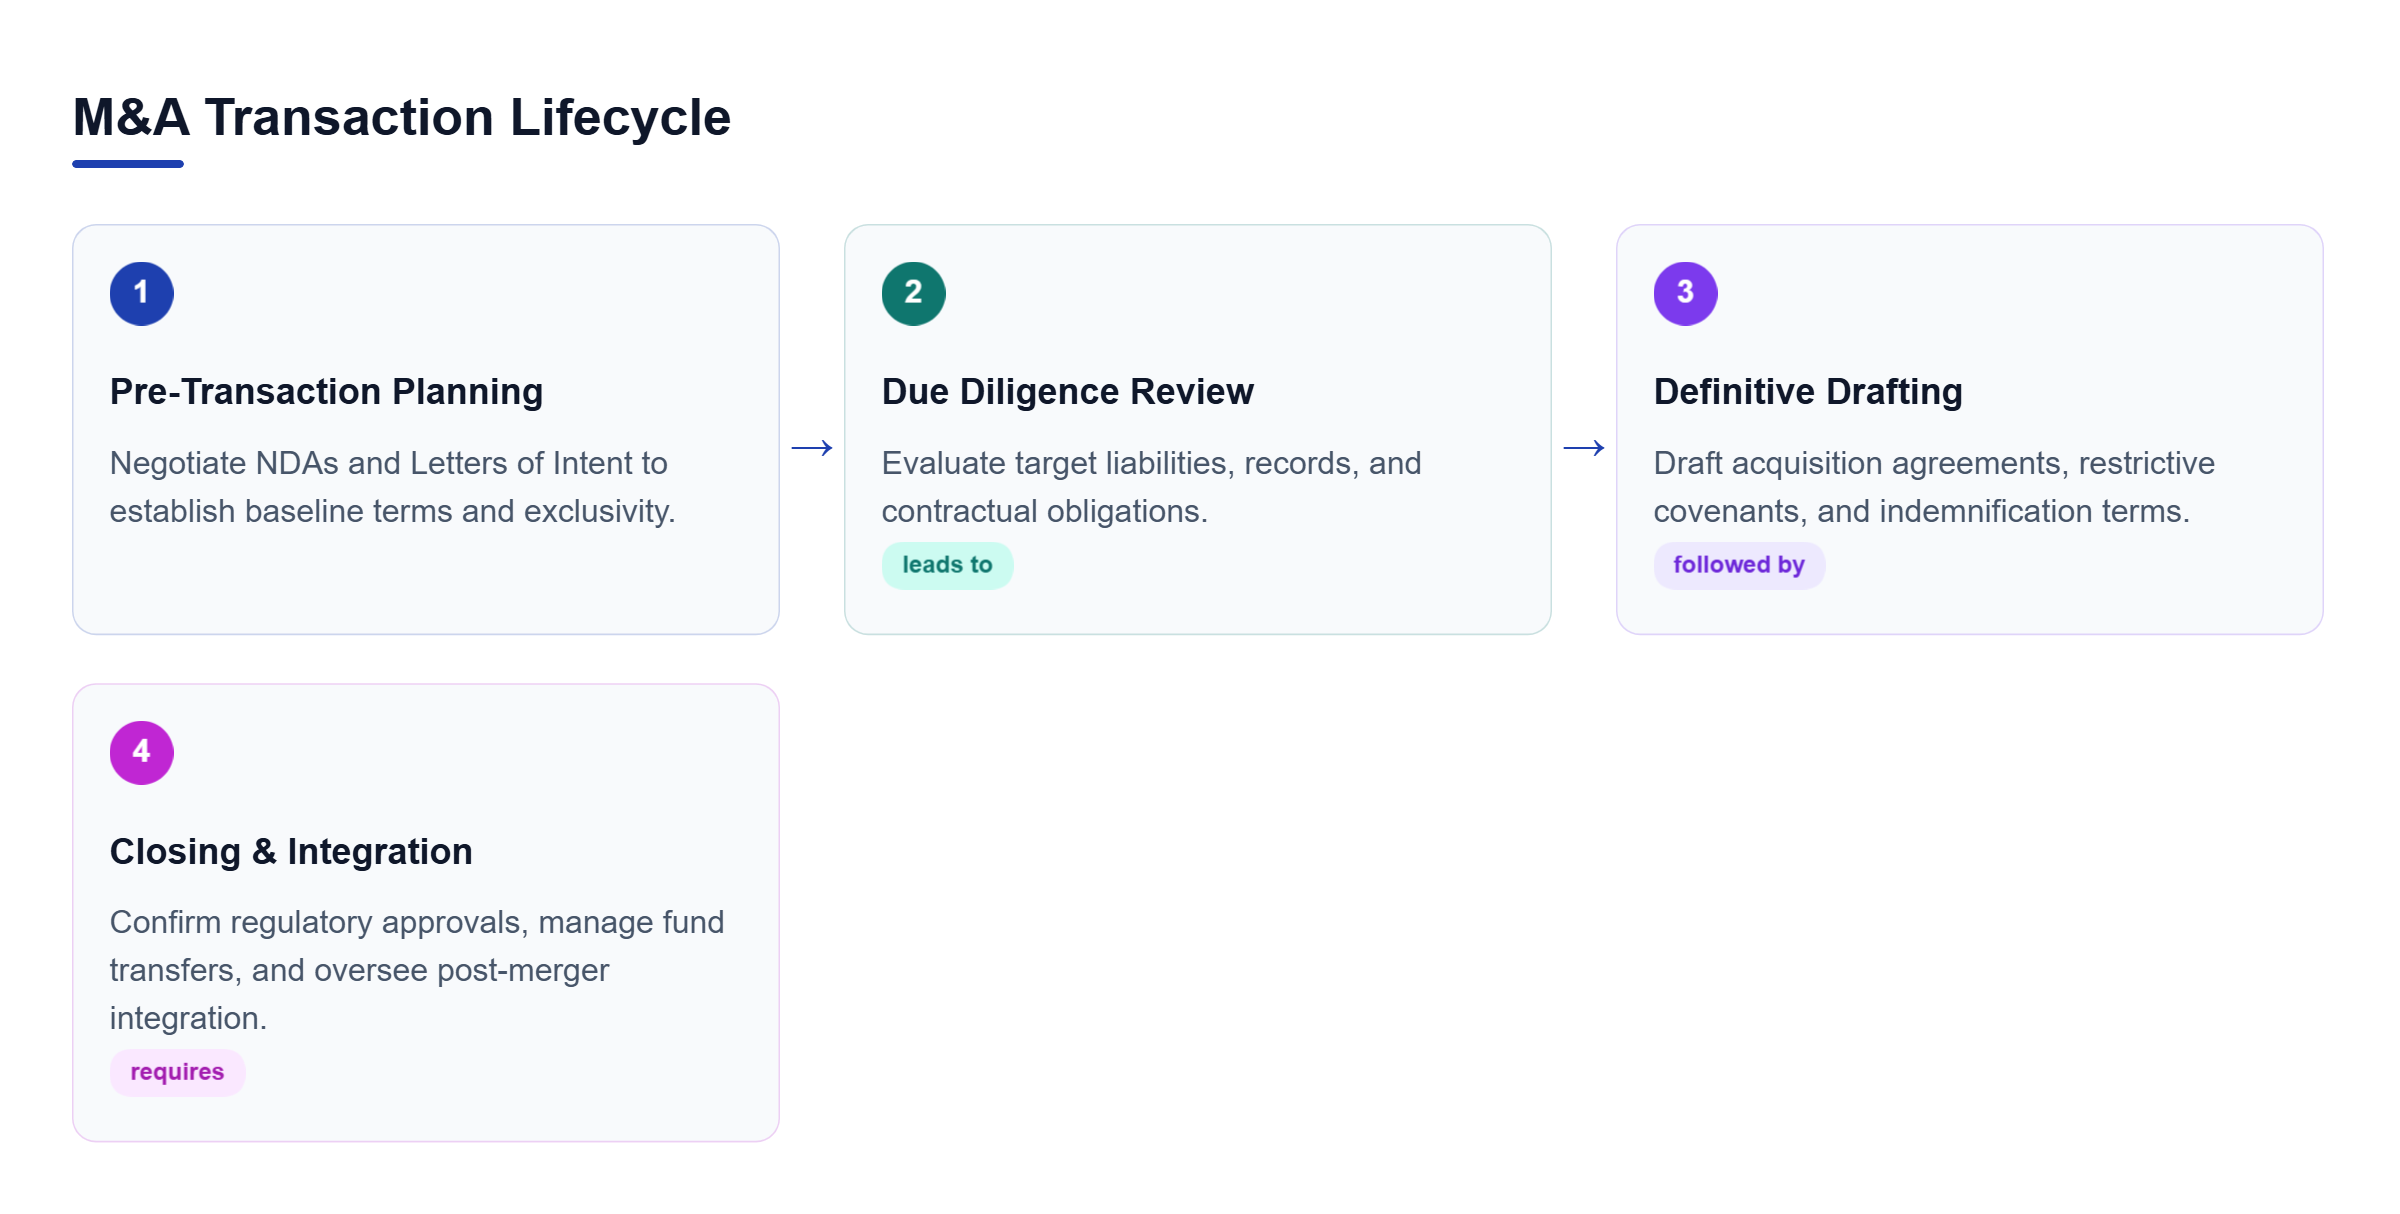Click the Due Diligence Review heading
The width and height of the screenshot is (2400, 1214).
1068,392
